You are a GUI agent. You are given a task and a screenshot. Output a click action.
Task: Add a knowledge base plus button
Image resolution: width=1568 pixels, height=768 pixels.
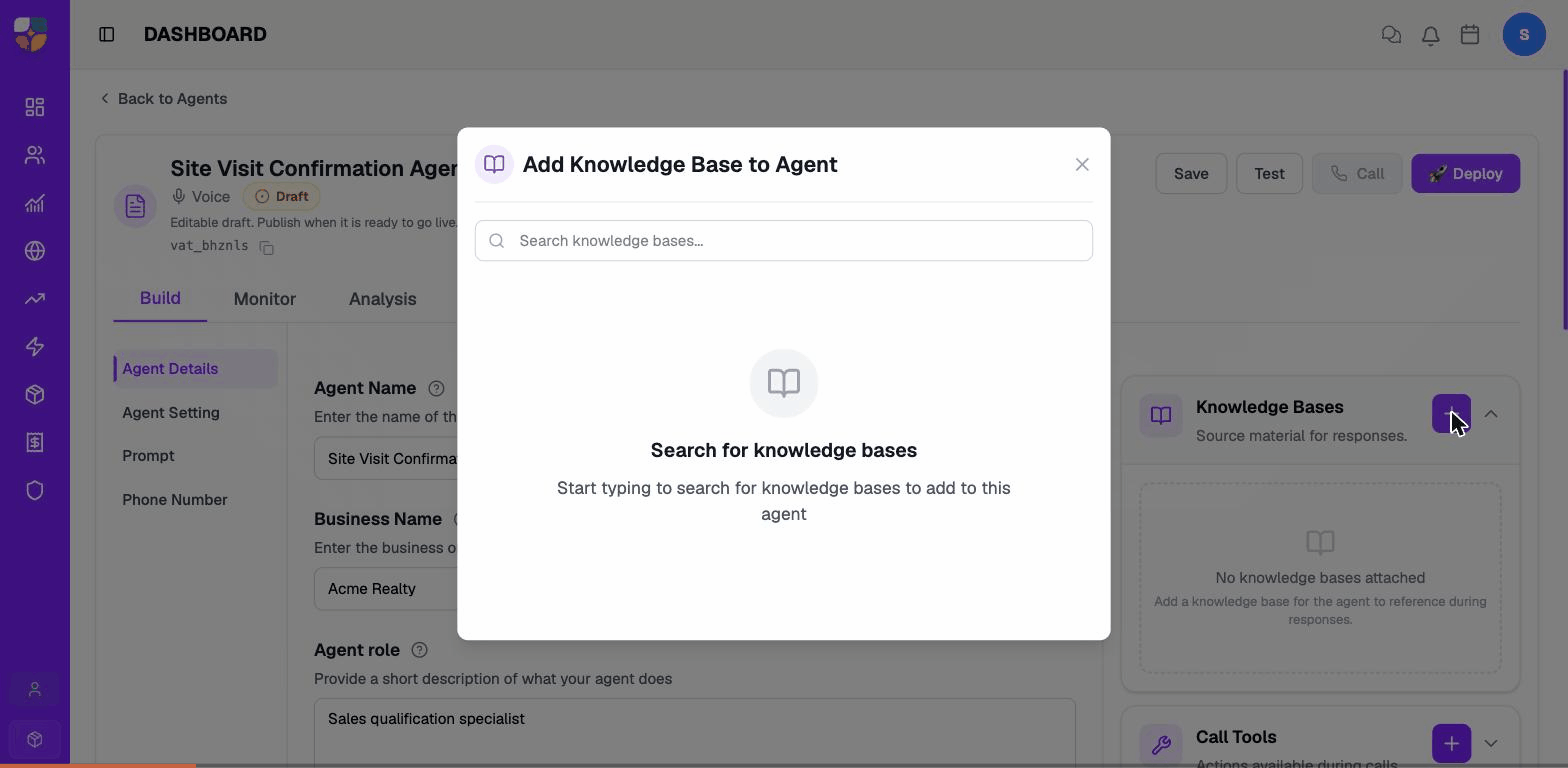pyautogui.click(x=1451, y=414)
